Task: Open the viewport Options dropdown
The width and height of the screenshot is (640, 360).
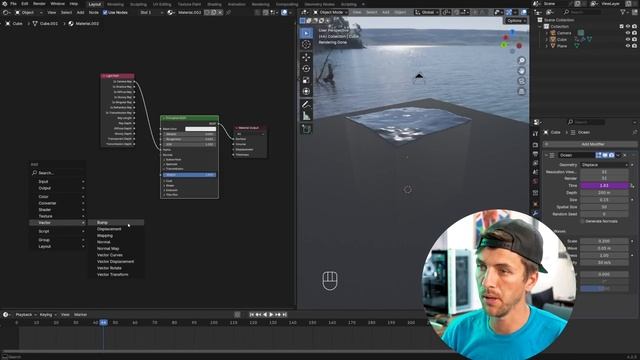Action: pyautogui.click(x=516, y=21)
